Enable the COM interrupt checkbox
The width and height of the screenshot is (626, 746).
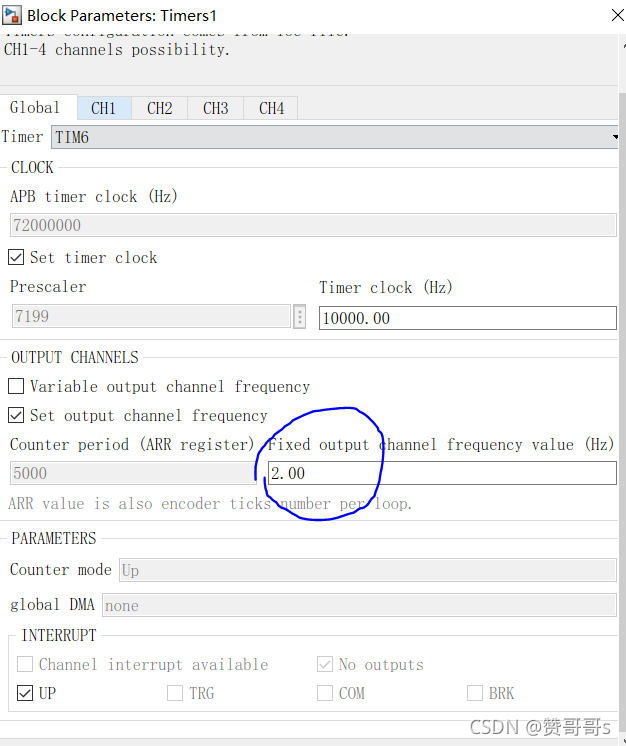[x=325, y=693]
